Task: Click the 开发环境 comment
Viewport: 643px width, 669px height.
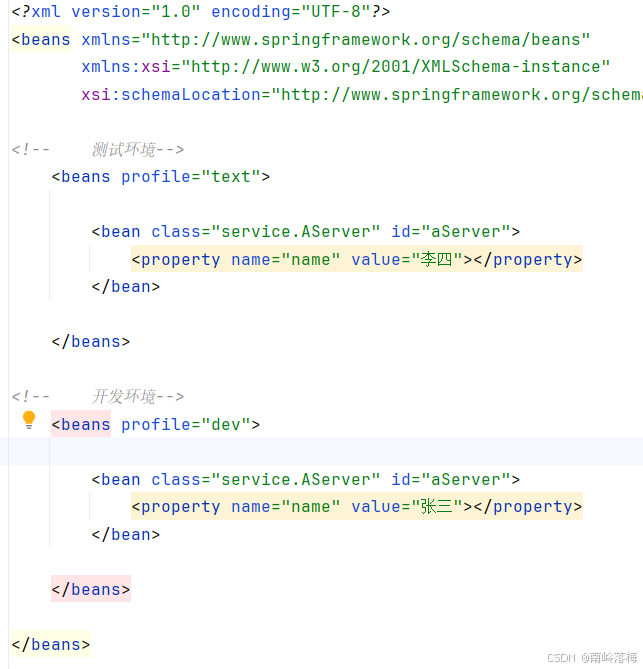Action: click(x=98, y=396)
